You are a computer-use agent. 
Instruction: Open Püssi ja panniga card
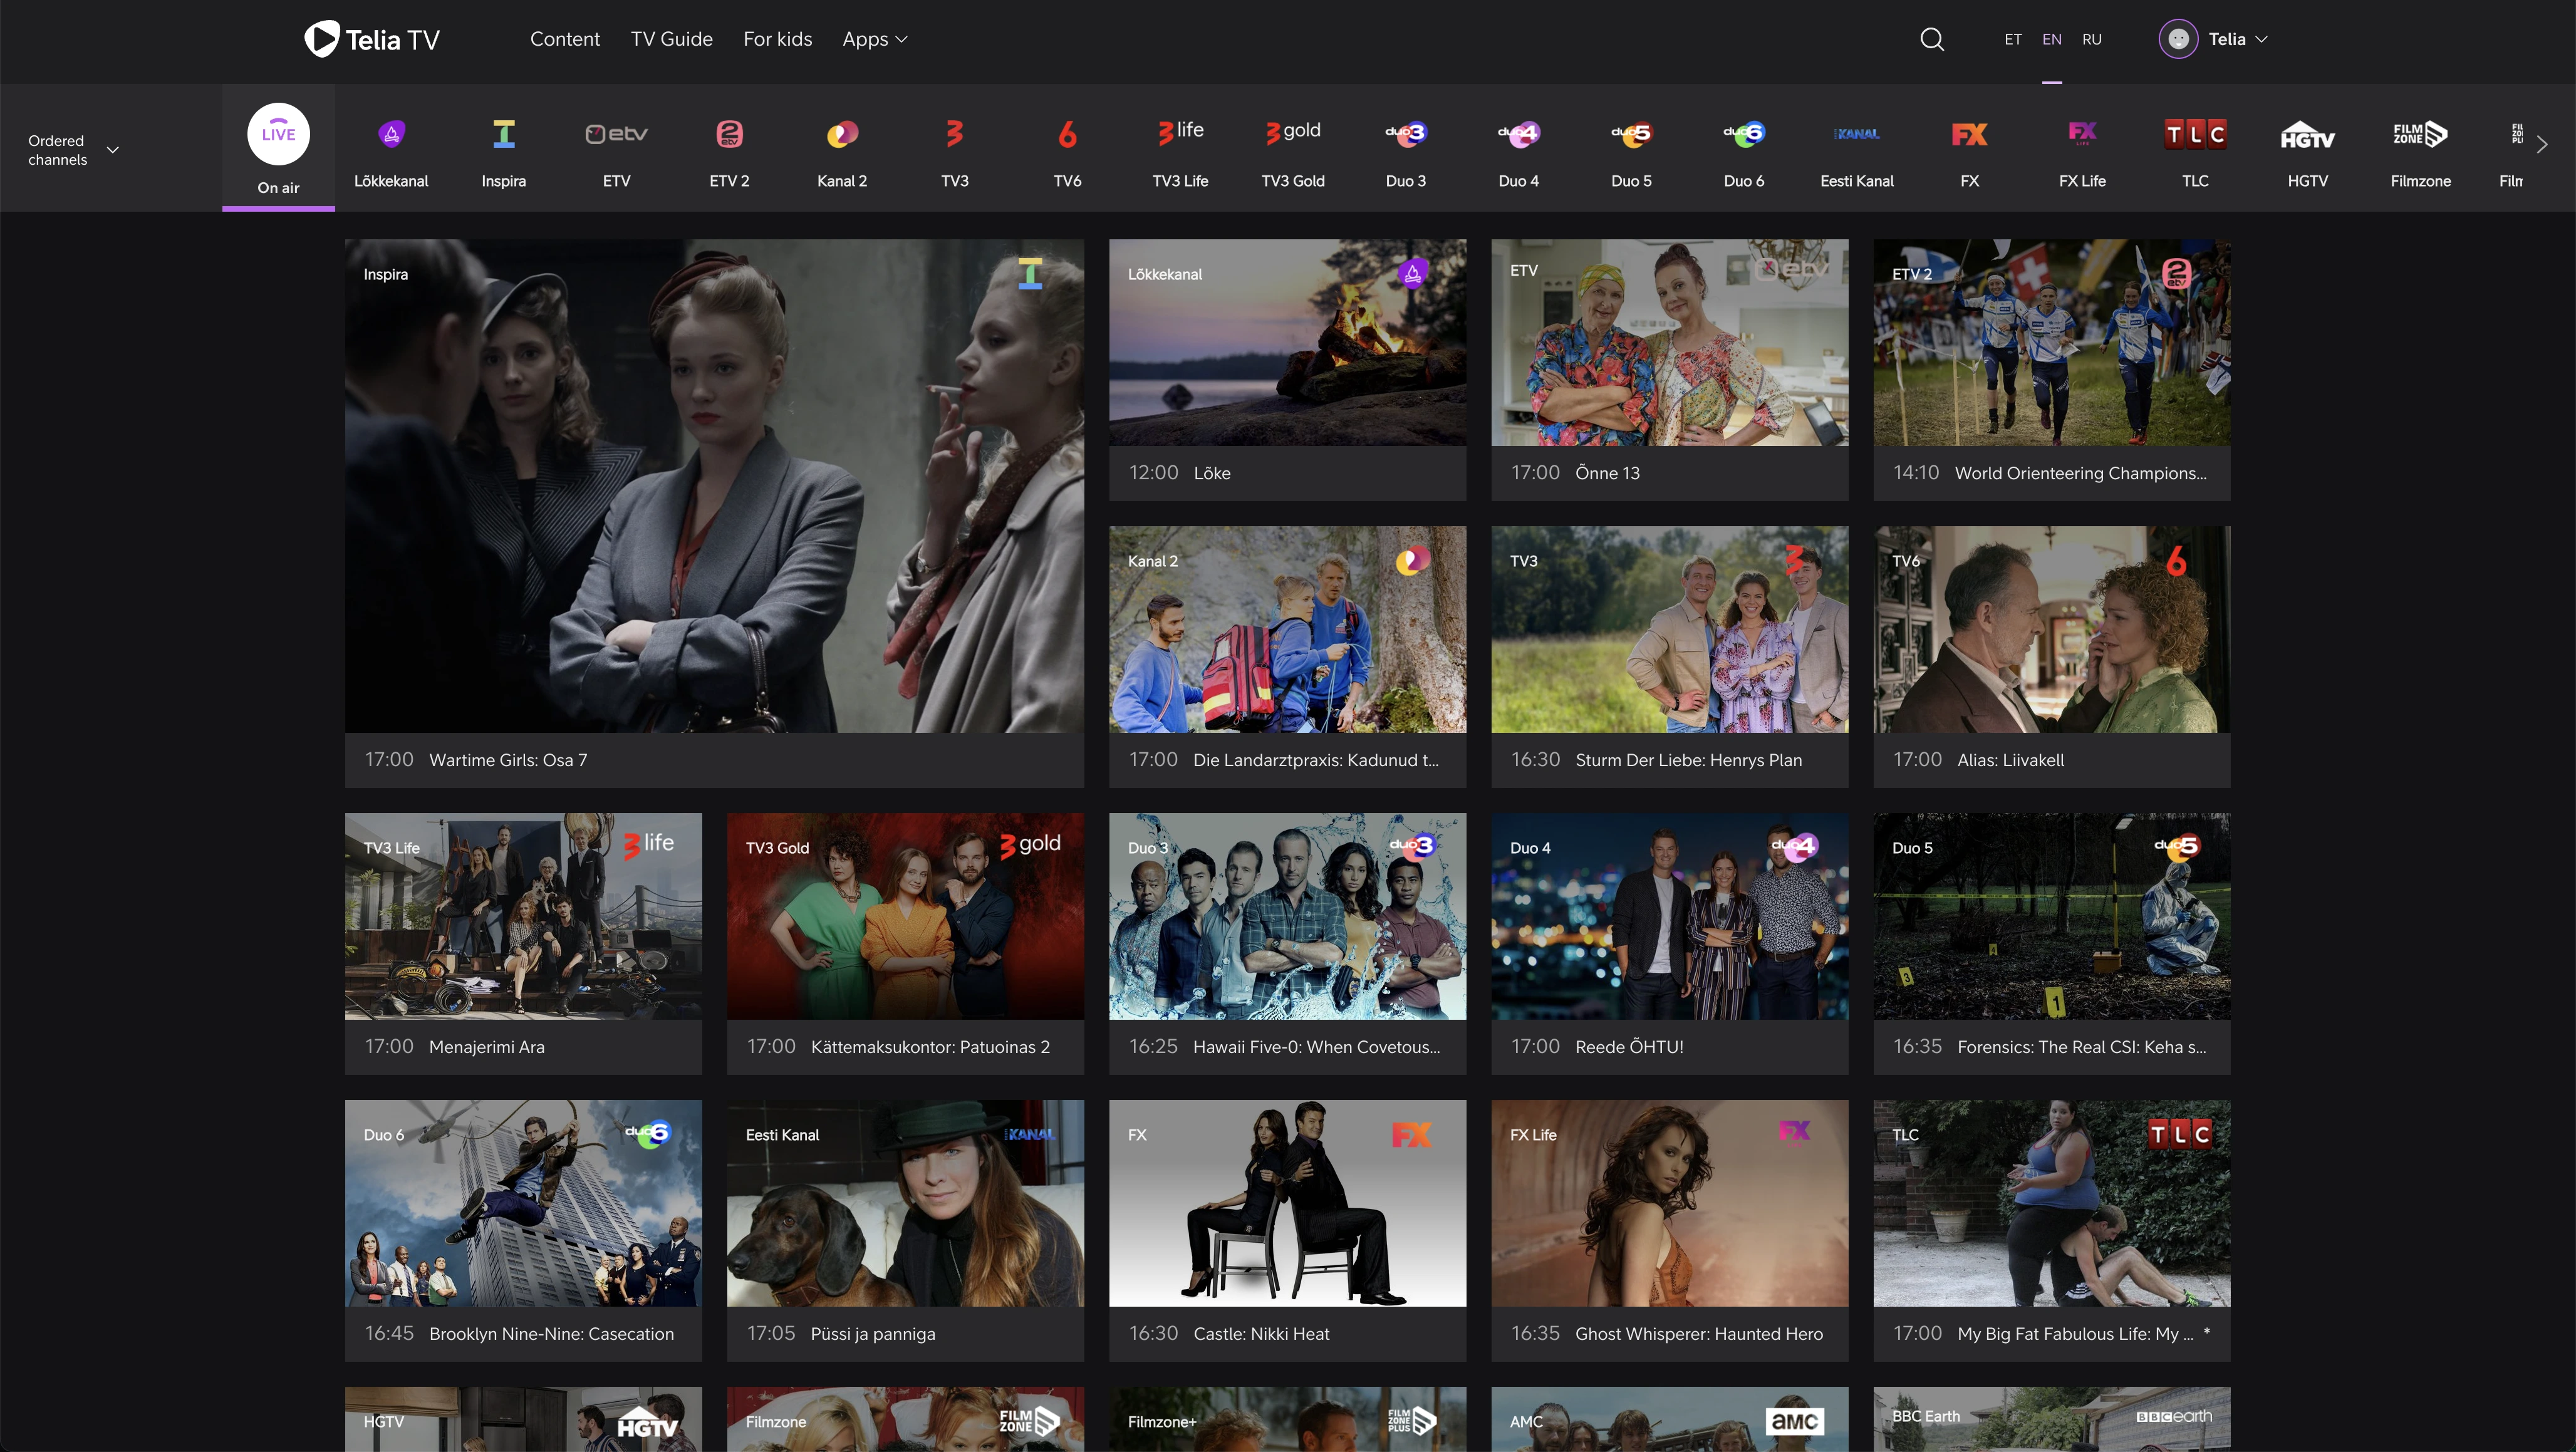pyautogui.click(x=905, y=1231)
